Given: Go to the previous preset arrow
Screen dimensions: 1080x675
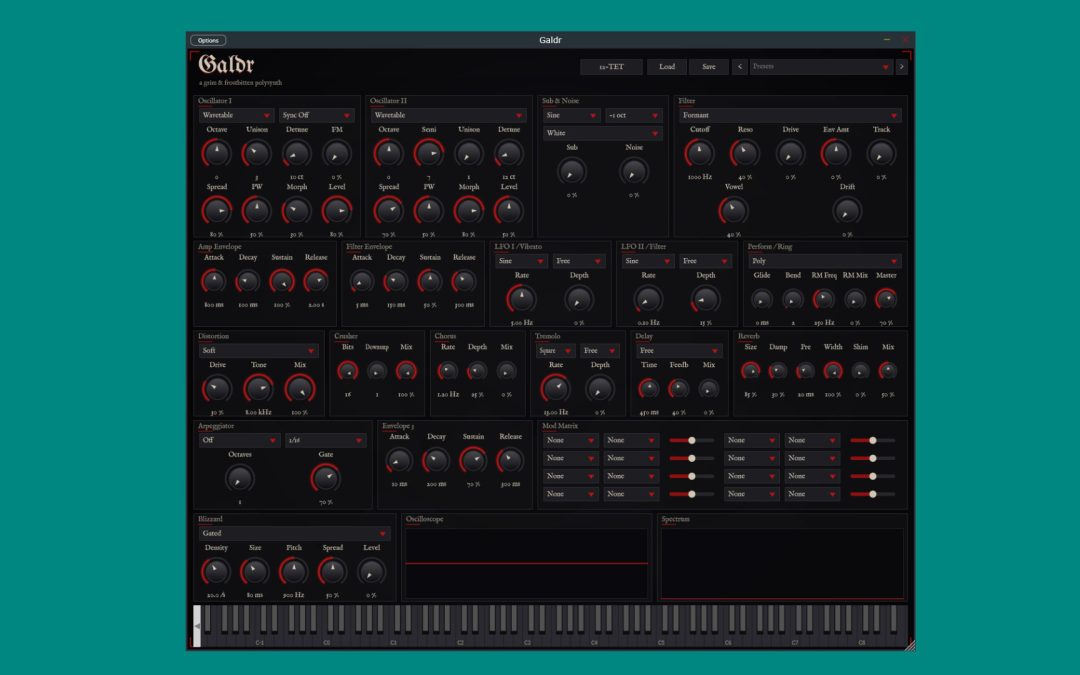Looking at the screenshot, I should point(740,67).
